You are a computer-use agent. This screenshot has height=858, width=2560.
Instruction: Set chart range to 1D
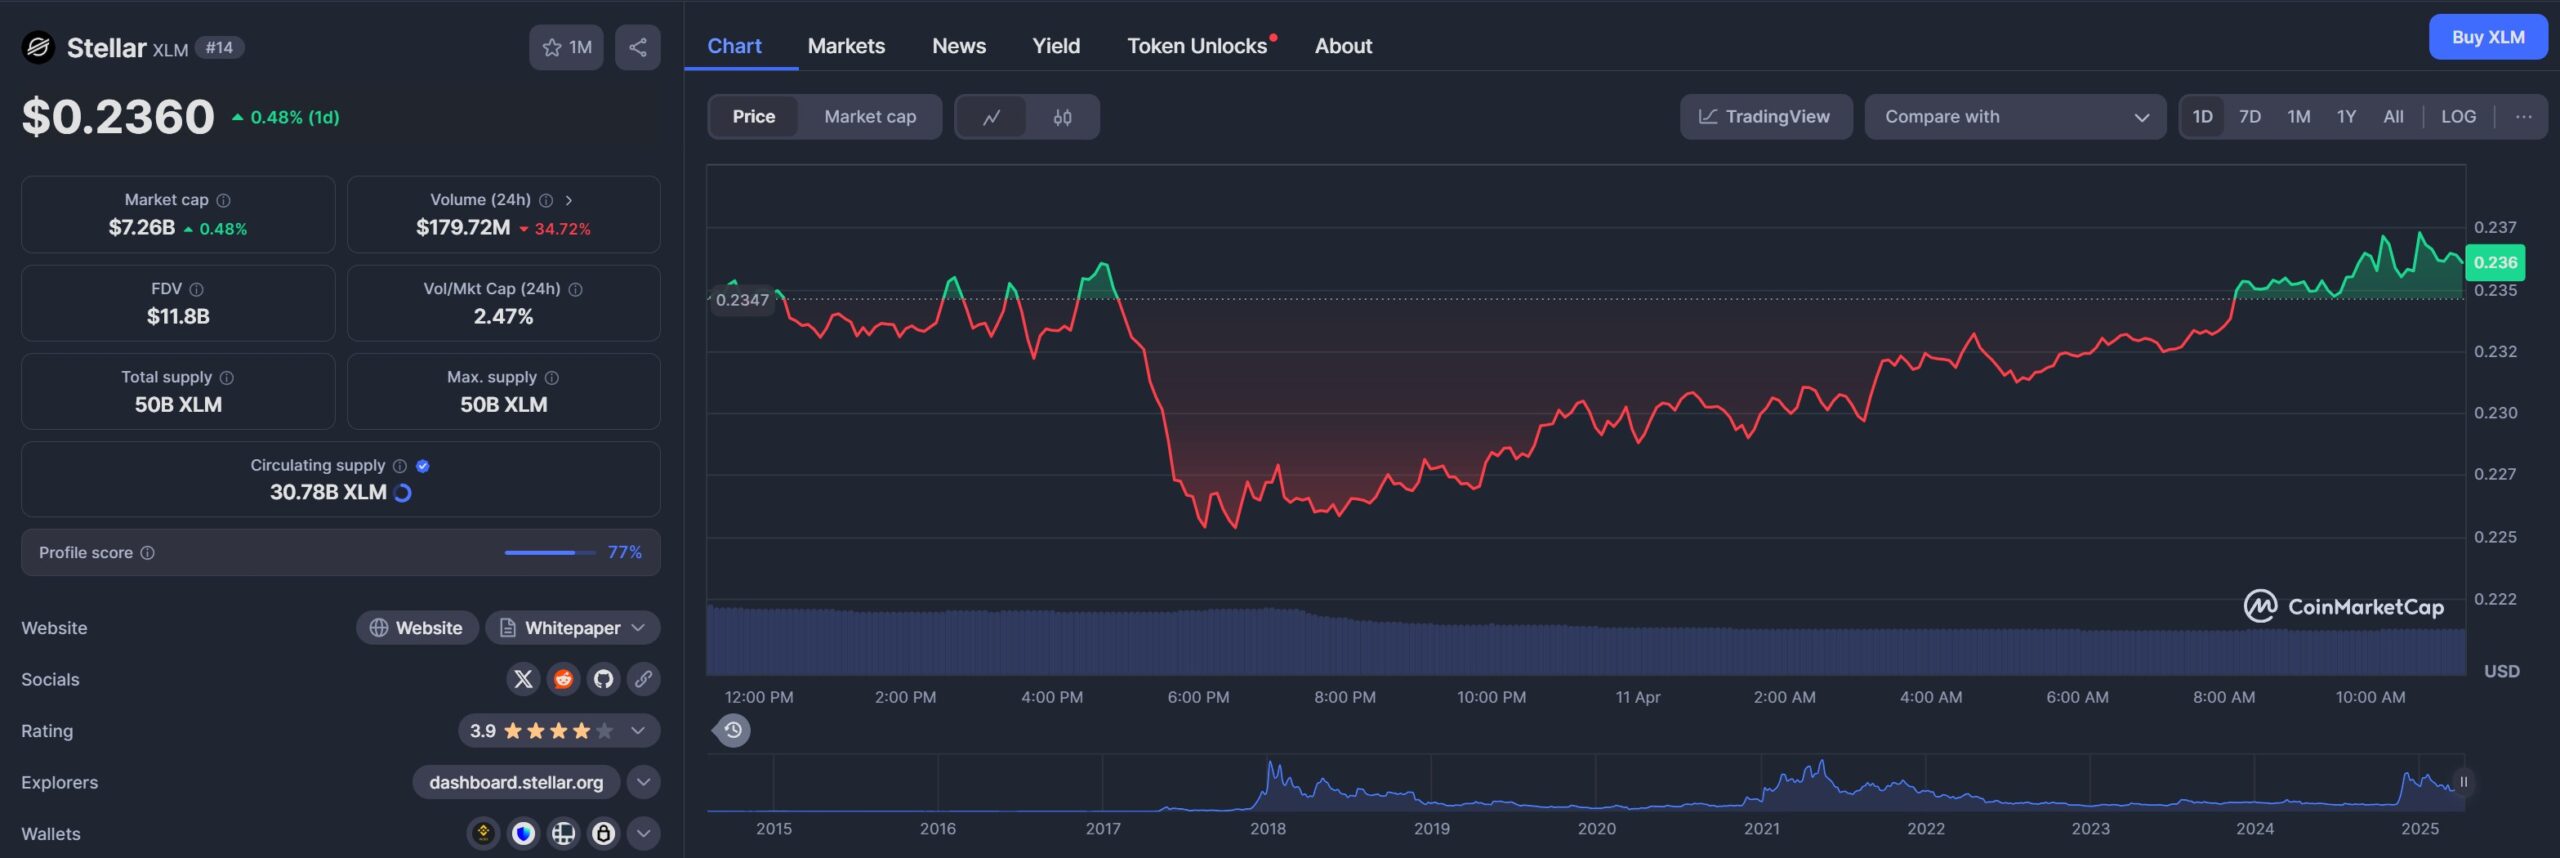(2202, 117)
